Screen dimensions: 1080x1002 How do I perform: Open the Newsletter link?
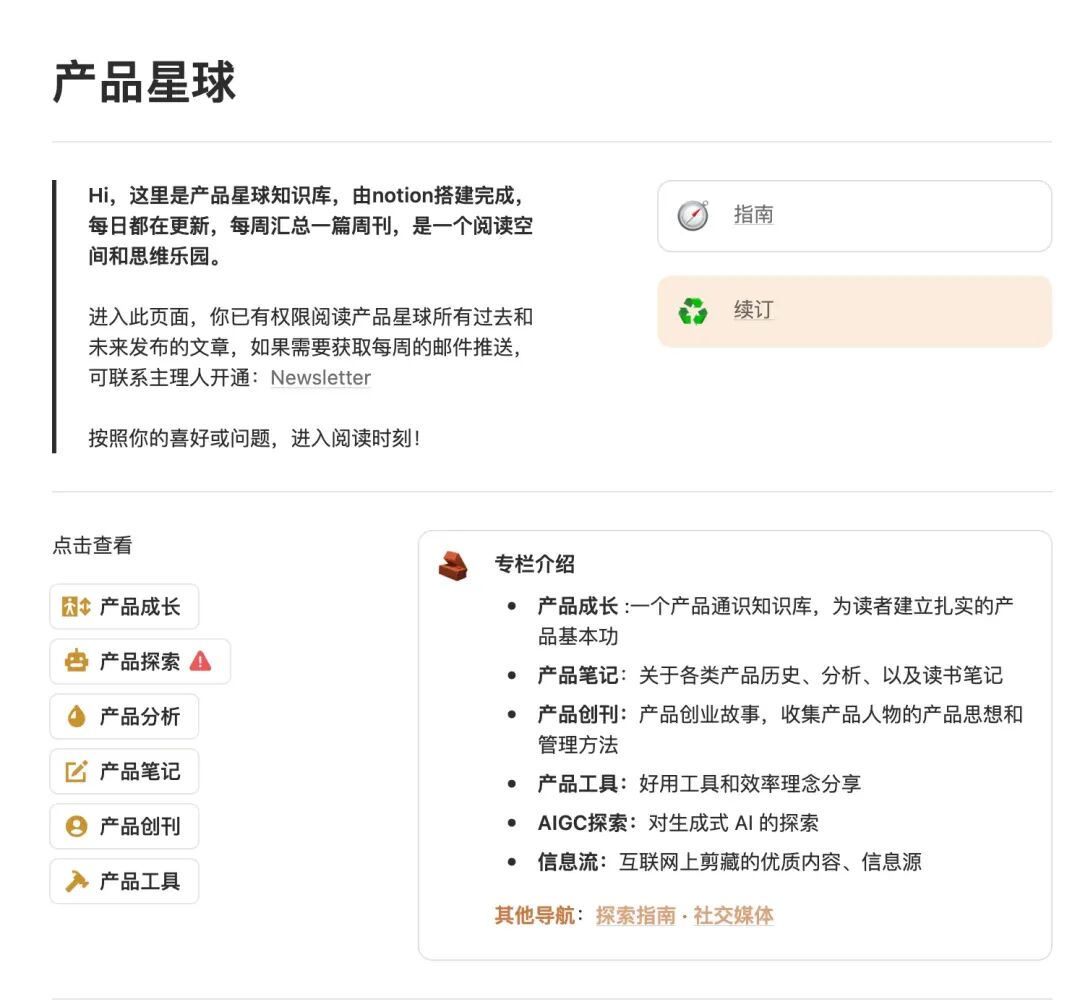click(320, 378)
